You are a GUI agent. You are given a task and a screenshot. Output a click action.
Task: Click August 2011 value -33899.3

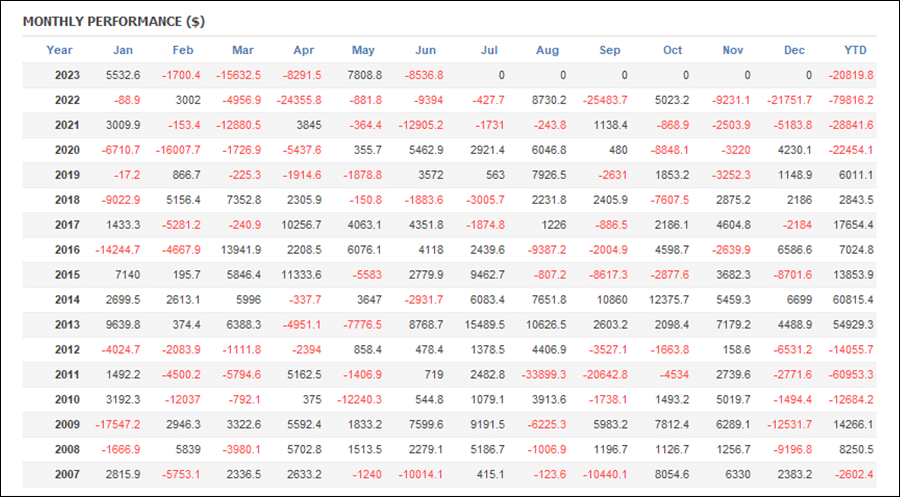(544, 375)
